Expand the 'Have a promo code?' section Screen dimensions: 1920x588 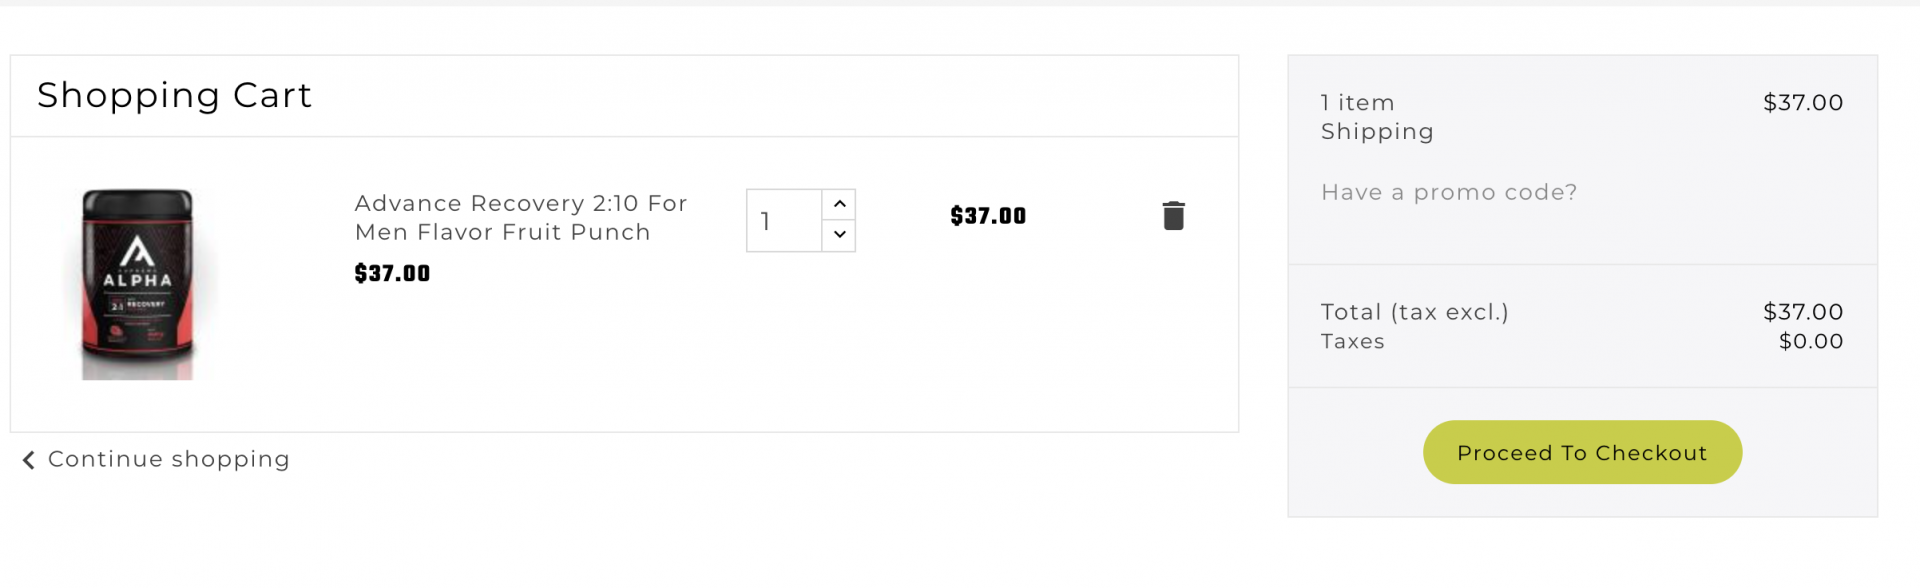point(1448,192)
